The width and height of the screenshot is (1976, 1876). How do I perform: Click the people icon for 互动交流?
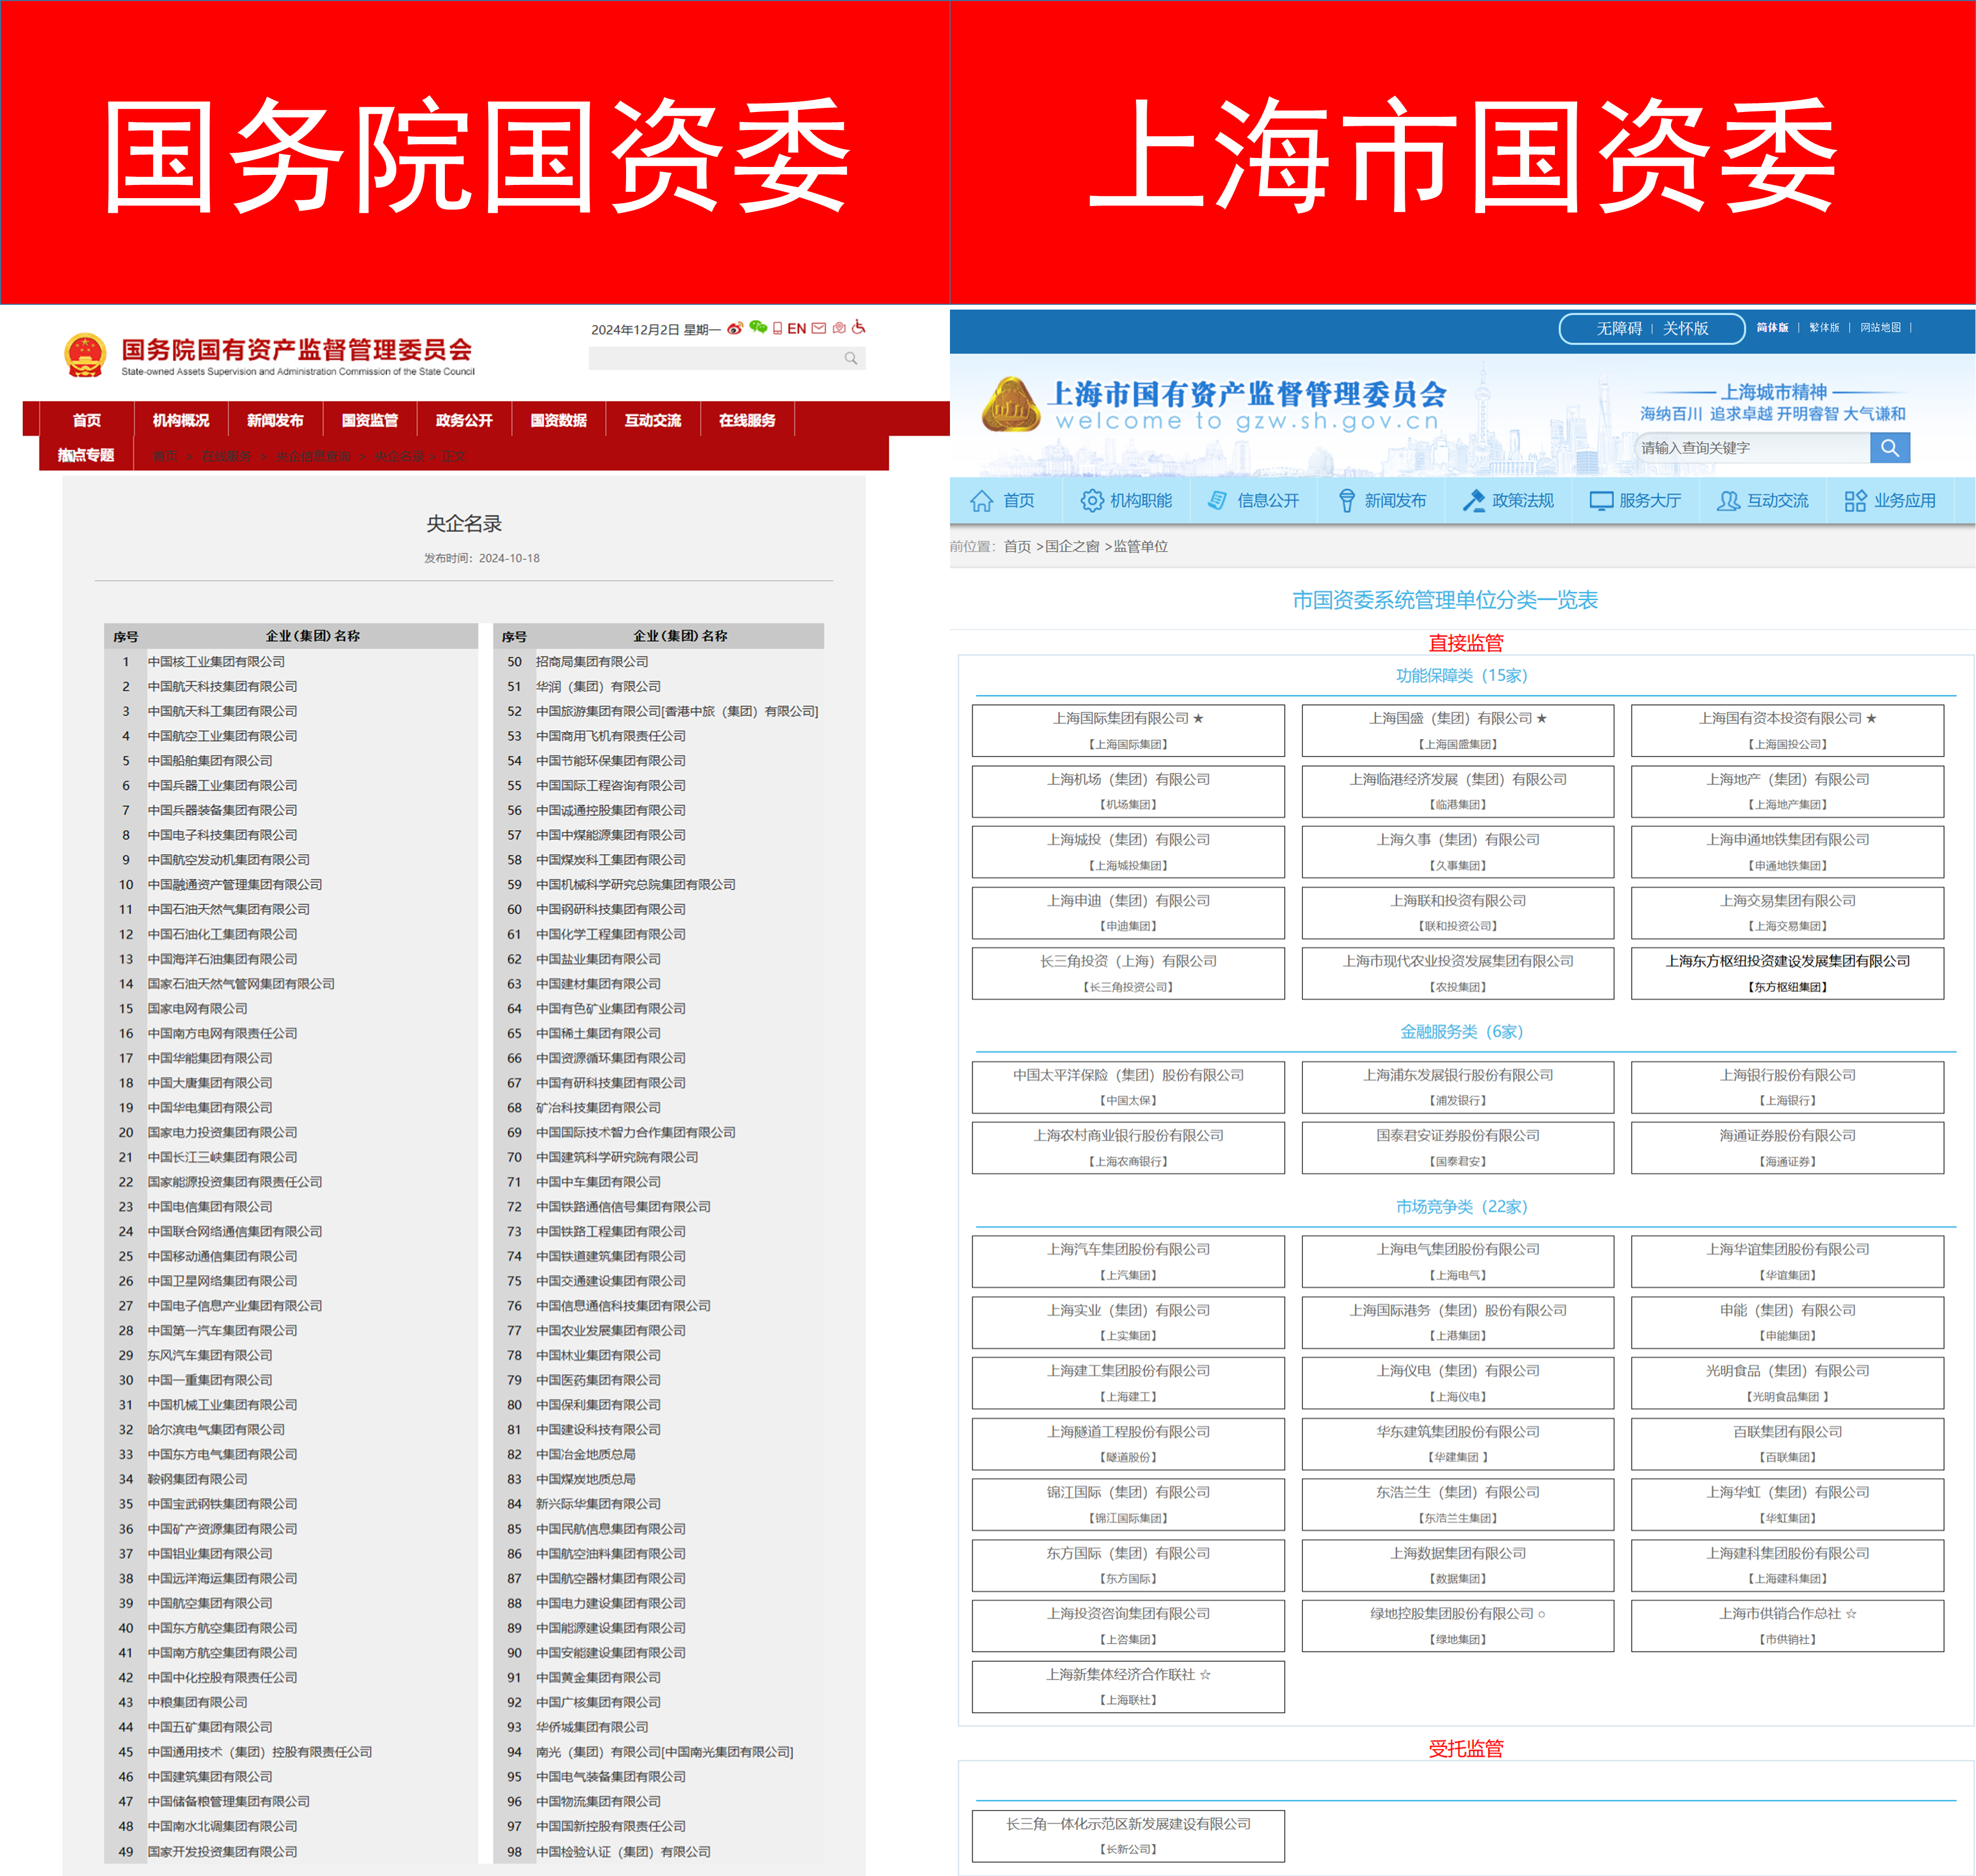(x=1728, y=500)
